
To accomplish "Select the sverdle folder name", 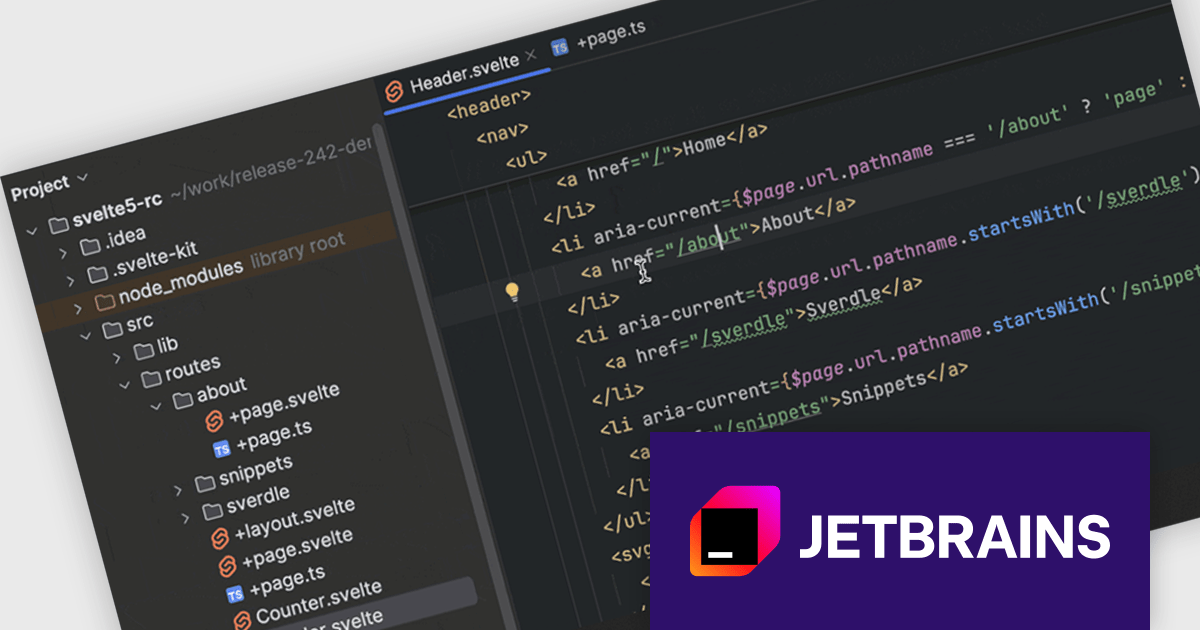I will pyautogui.click(x=258, y=501).
